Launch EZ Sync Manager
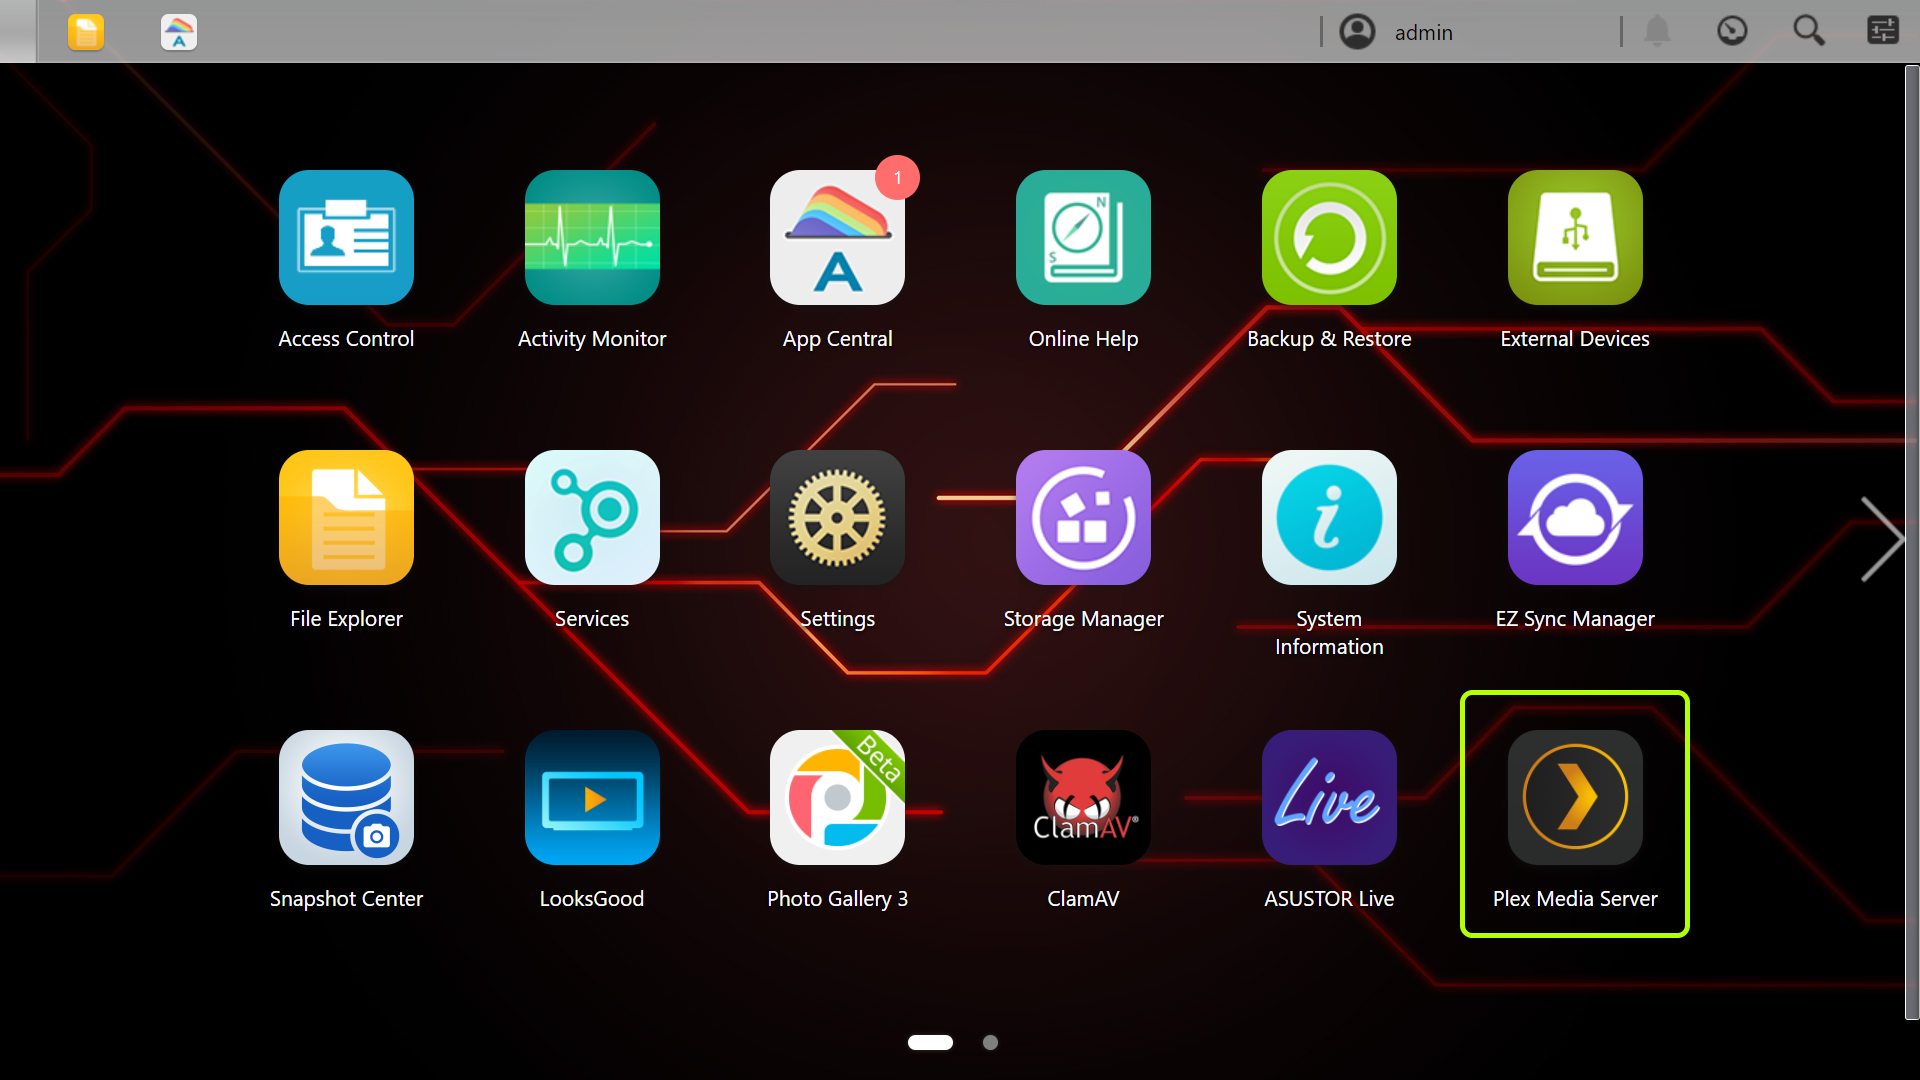 1575,518
